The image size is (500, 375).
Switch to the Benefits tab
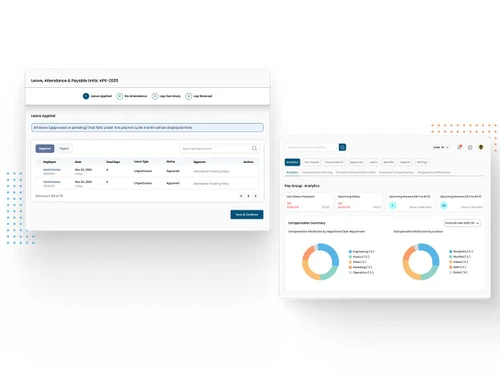pyautogui.click(x=389, y=162)
